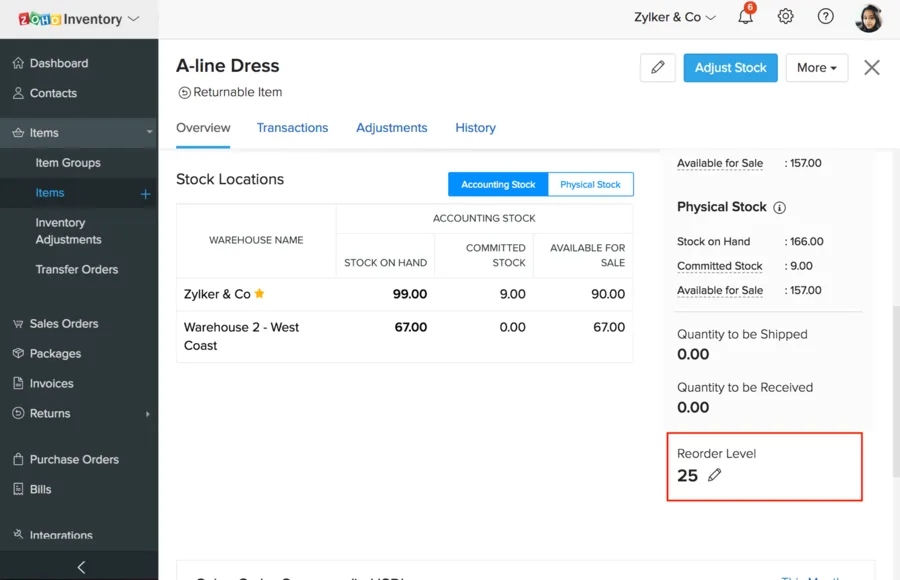Click the Physical Stock info icon
The image size is (900, 580).
pos(780,208)
